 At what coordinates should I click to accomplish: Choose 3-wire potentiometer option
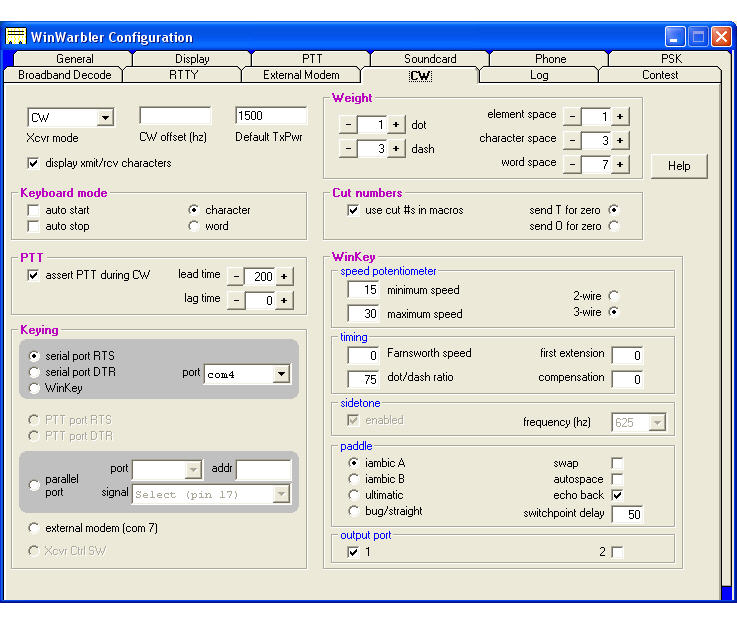pyautogui.click(x=613, y=312)
